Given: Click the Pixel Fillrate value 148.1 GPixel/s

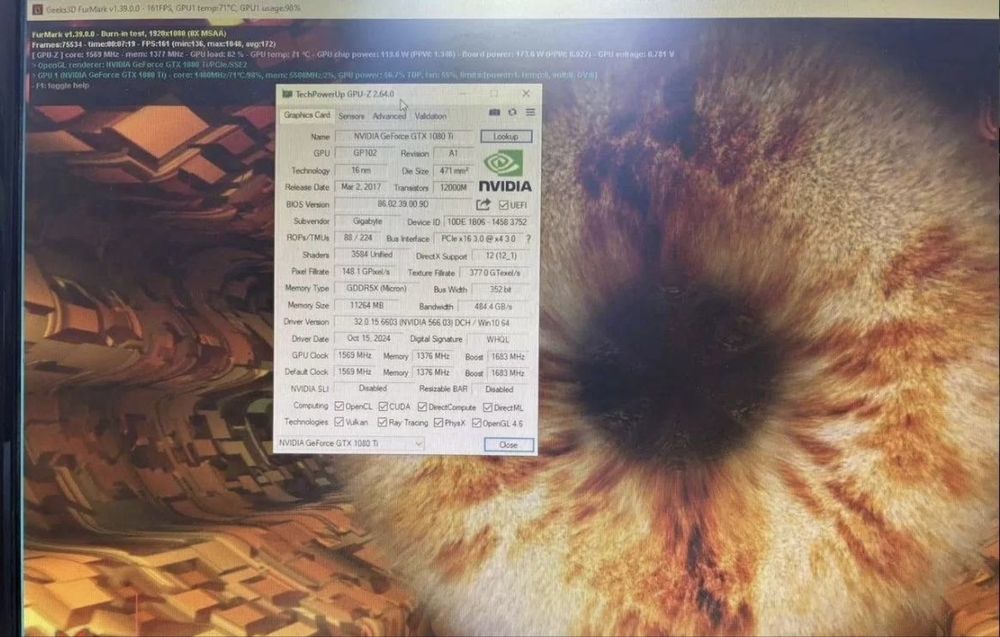Looking at the screenshot, I should click(365, 272).
